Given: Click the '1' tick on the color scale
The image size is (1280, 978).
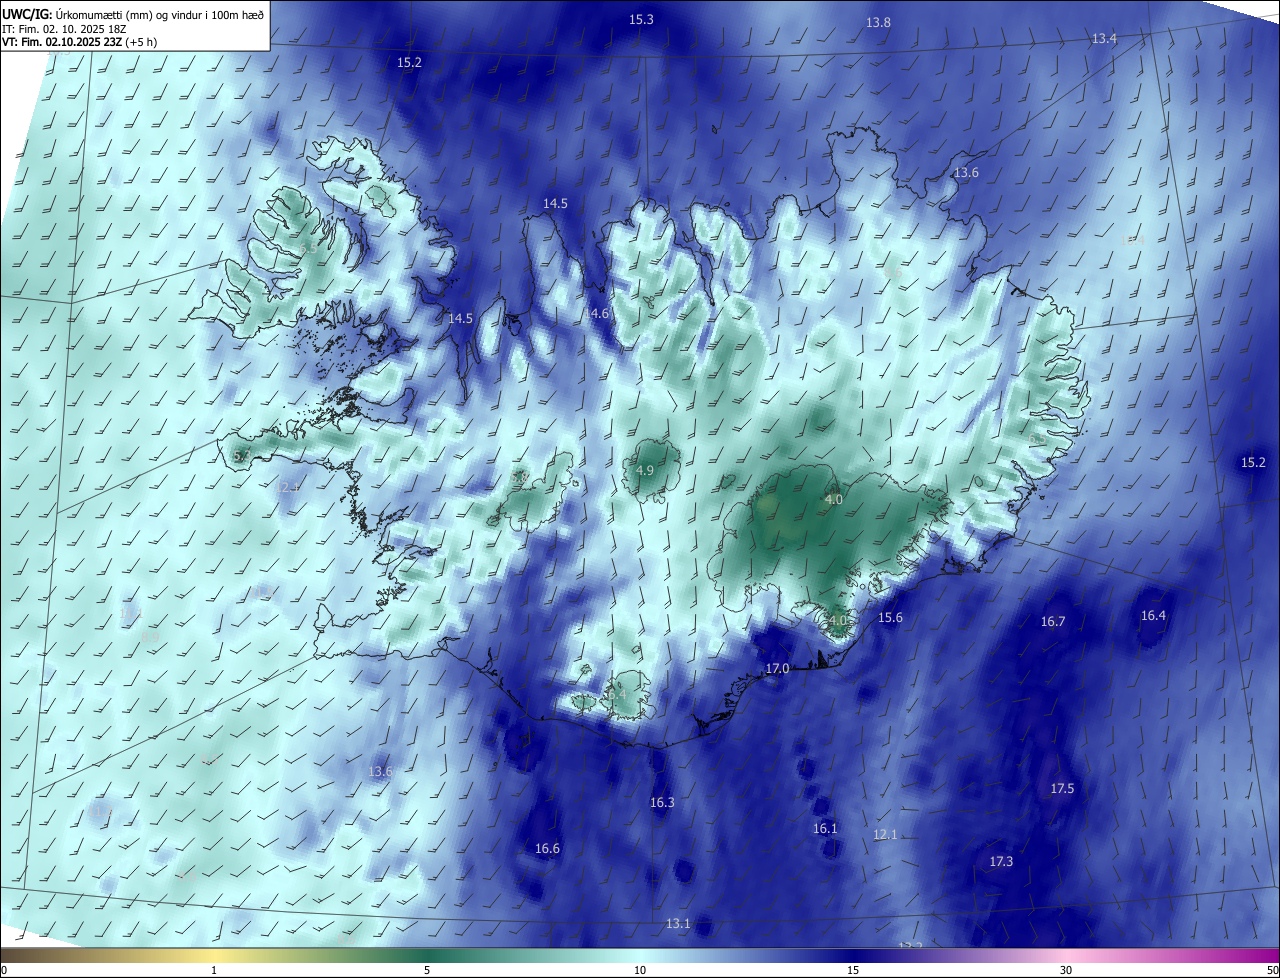Looking at the screenshot, I should 215,970.
